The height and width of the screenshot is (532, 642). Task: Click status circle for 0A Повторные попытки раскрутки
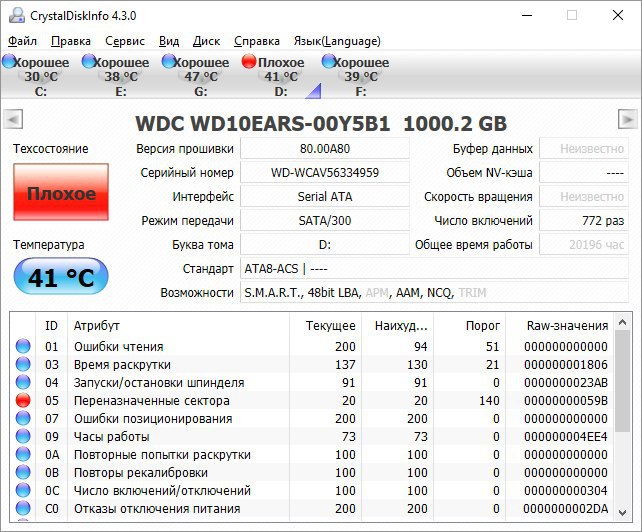click(x=23, y=454)
